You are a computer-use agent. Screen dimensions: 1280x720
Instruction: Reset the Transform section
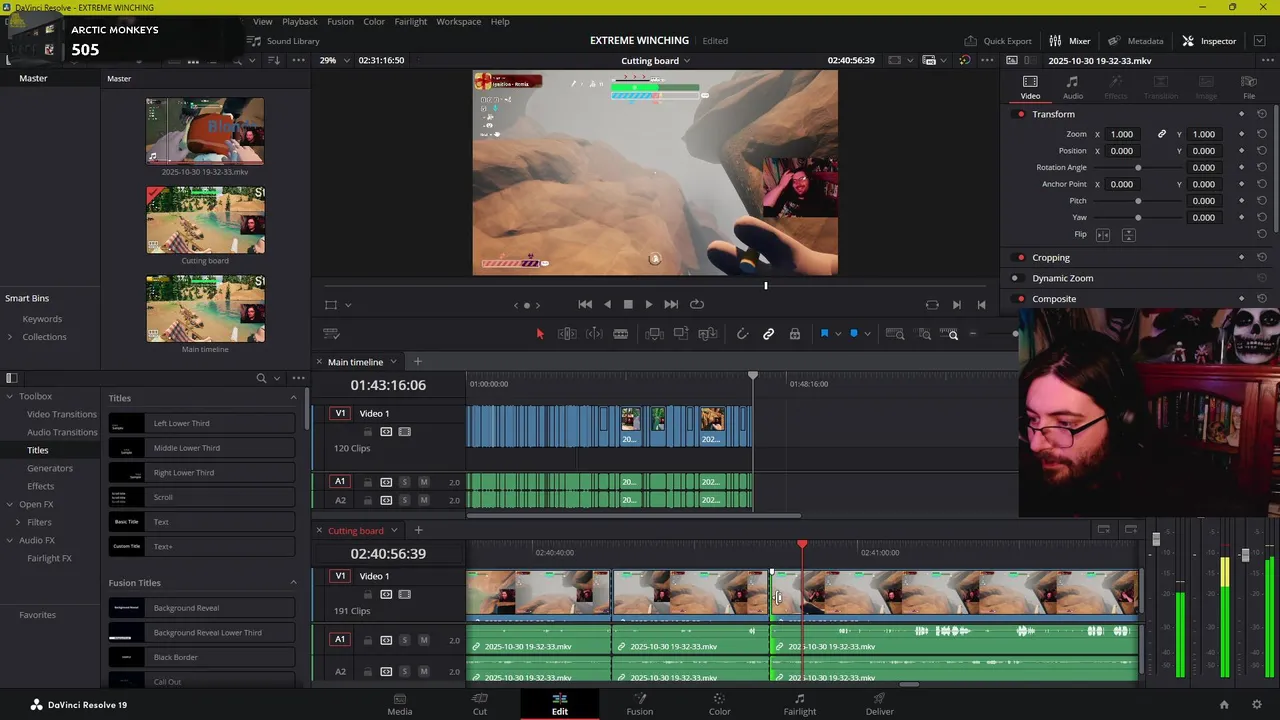tap(1262, 114)
